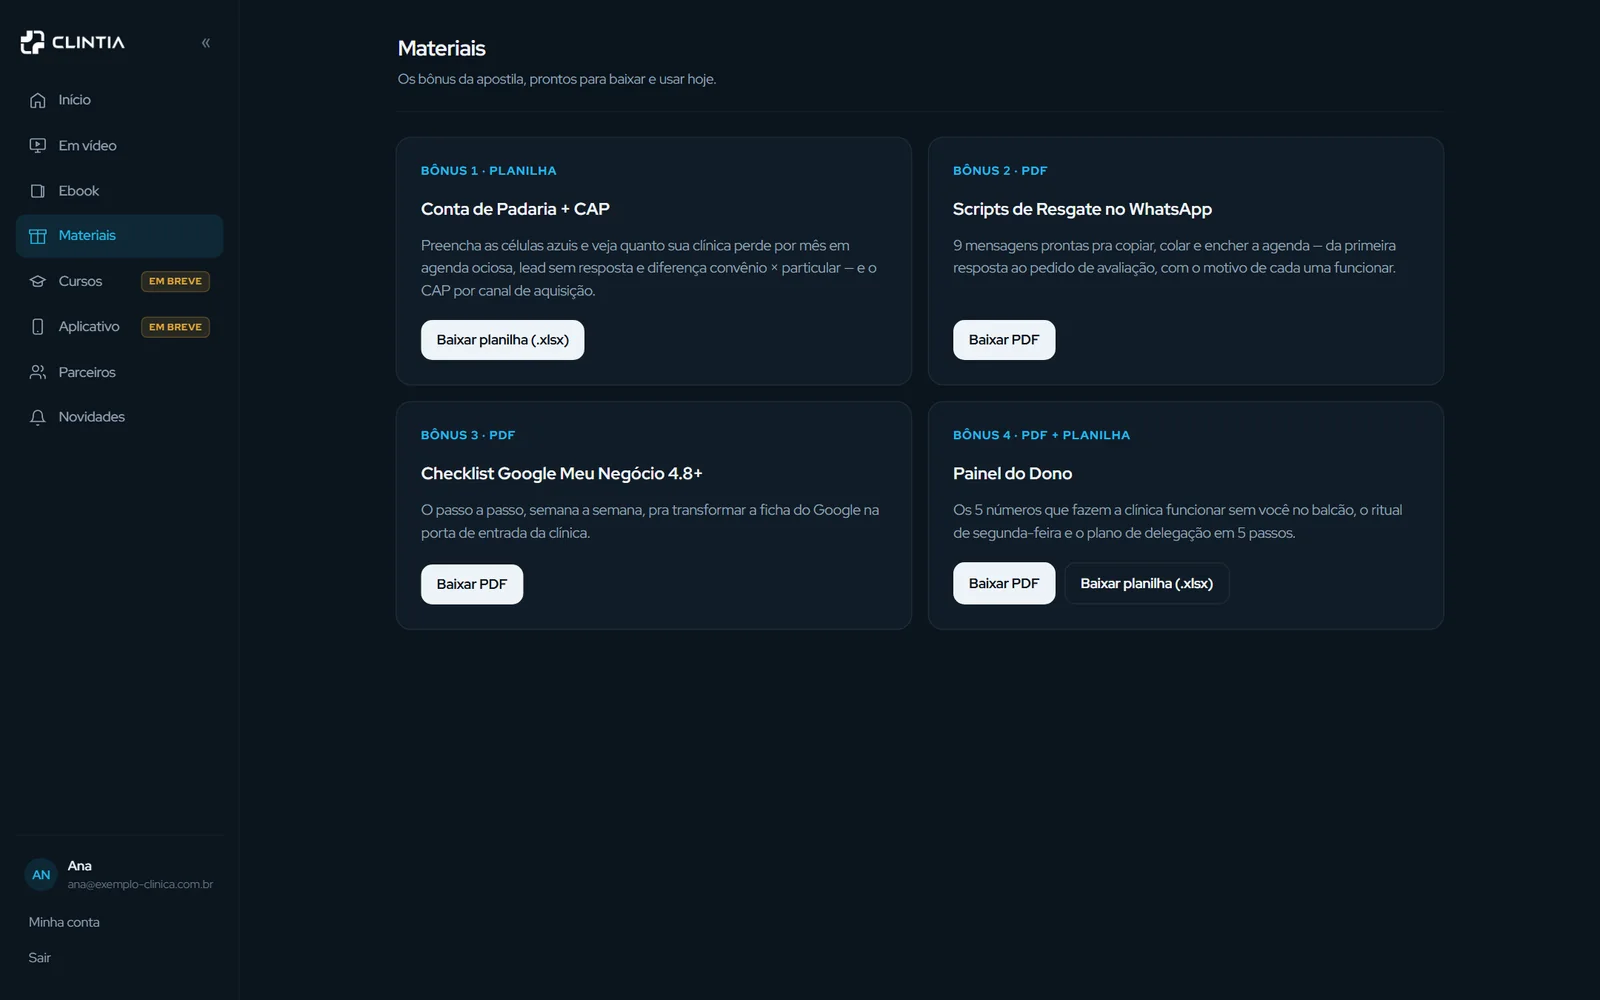Go to the Em vídeo section
The width and height of the screenshot is (1600, 1000).
pos(119,146)
